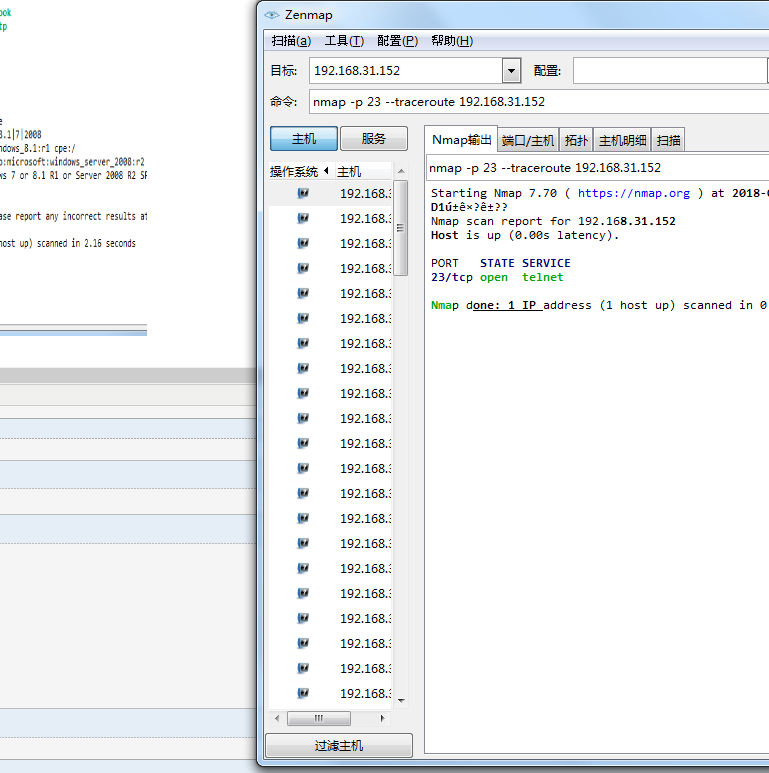Select the first host's OS icon in list

303,193
